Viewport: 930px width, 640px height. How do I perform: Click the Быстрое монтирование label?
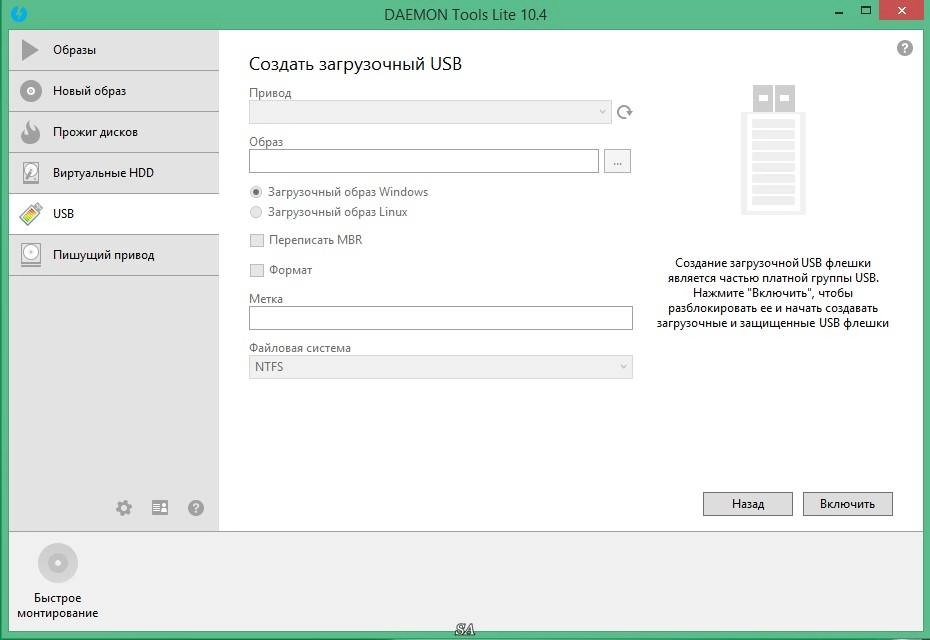(58, 606)
